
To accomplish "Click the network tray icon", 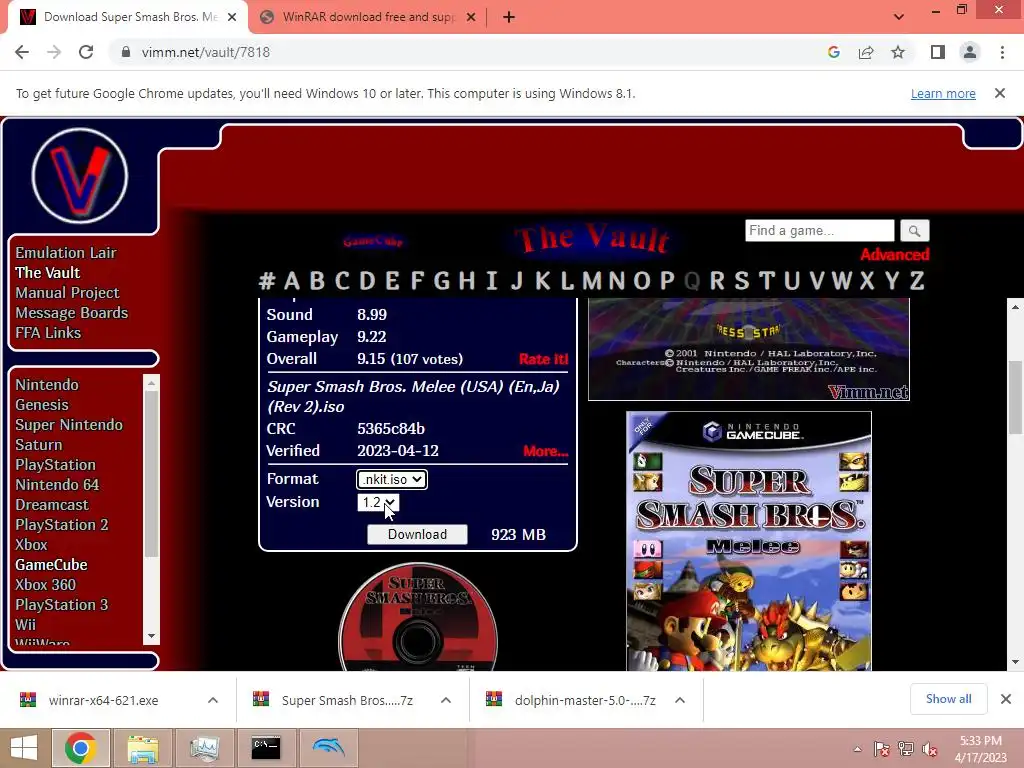I will click(905, 749).
